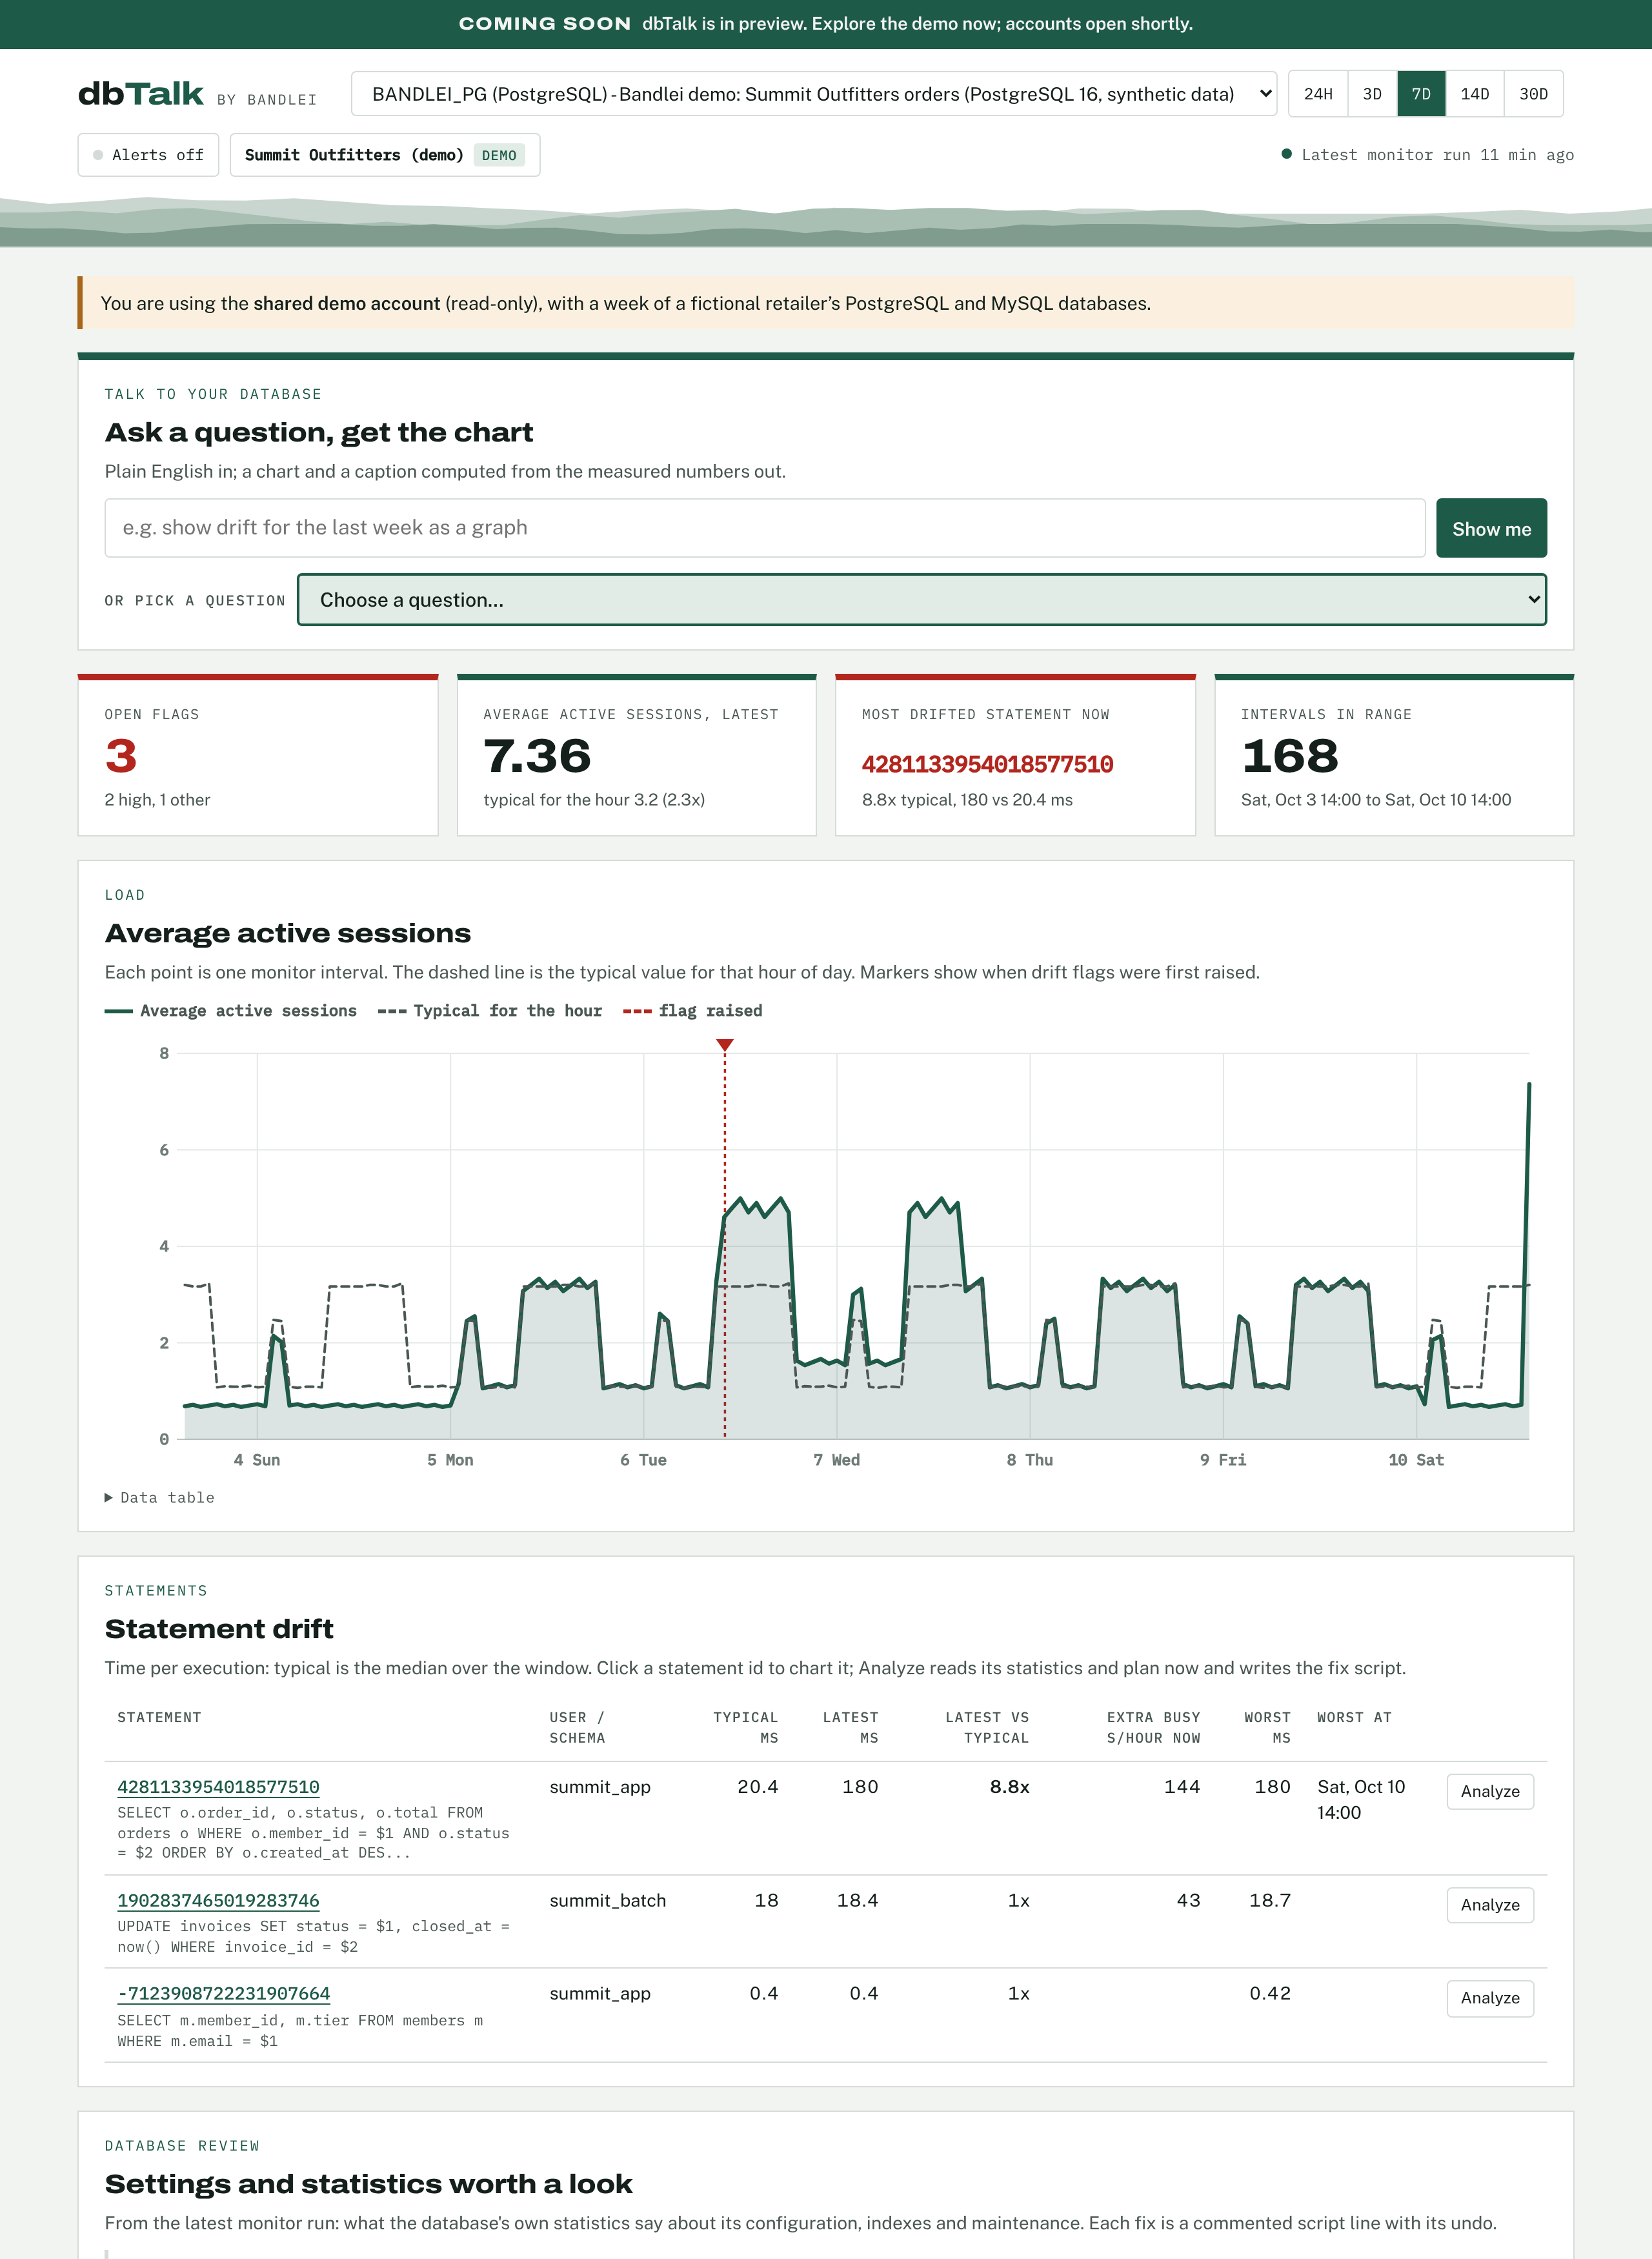Select the 30D time range
Viewport: 1652px width, 2259px height.
[1534, 94]
